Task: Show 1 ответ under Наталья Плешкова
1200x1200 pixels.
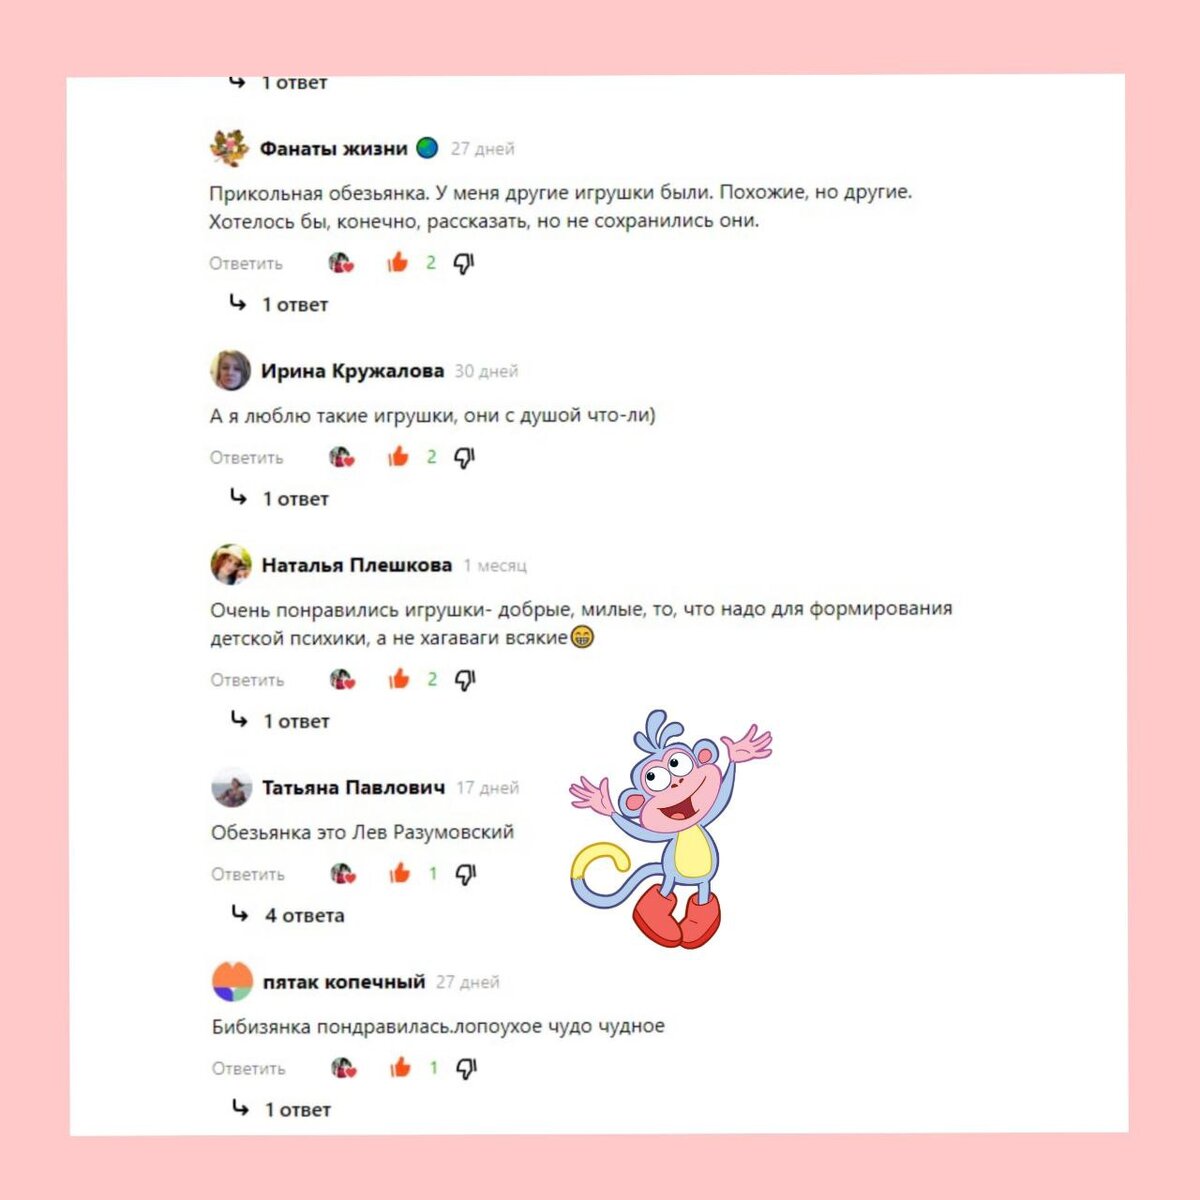Action: tap(280, 721)
